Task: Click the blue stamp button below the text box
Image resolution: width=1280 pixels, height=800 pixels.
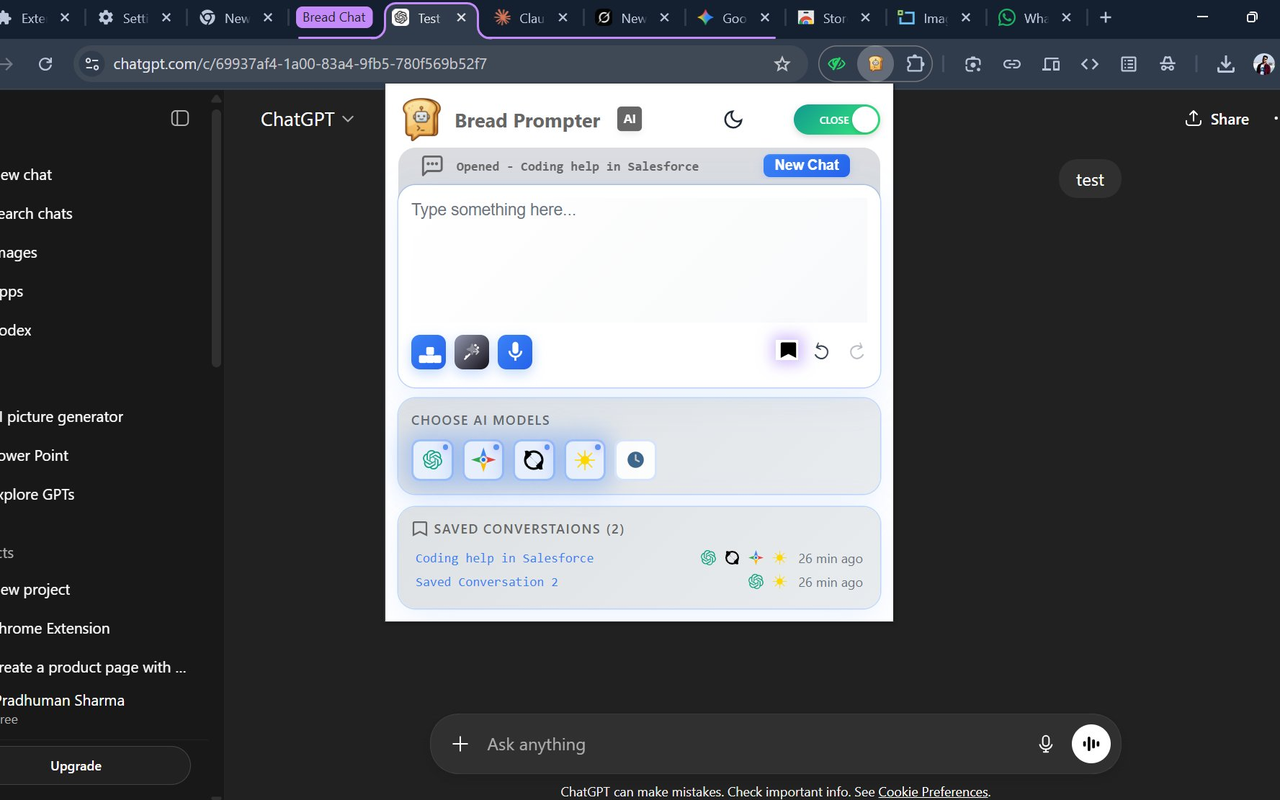Action: [x=429, y=352]
